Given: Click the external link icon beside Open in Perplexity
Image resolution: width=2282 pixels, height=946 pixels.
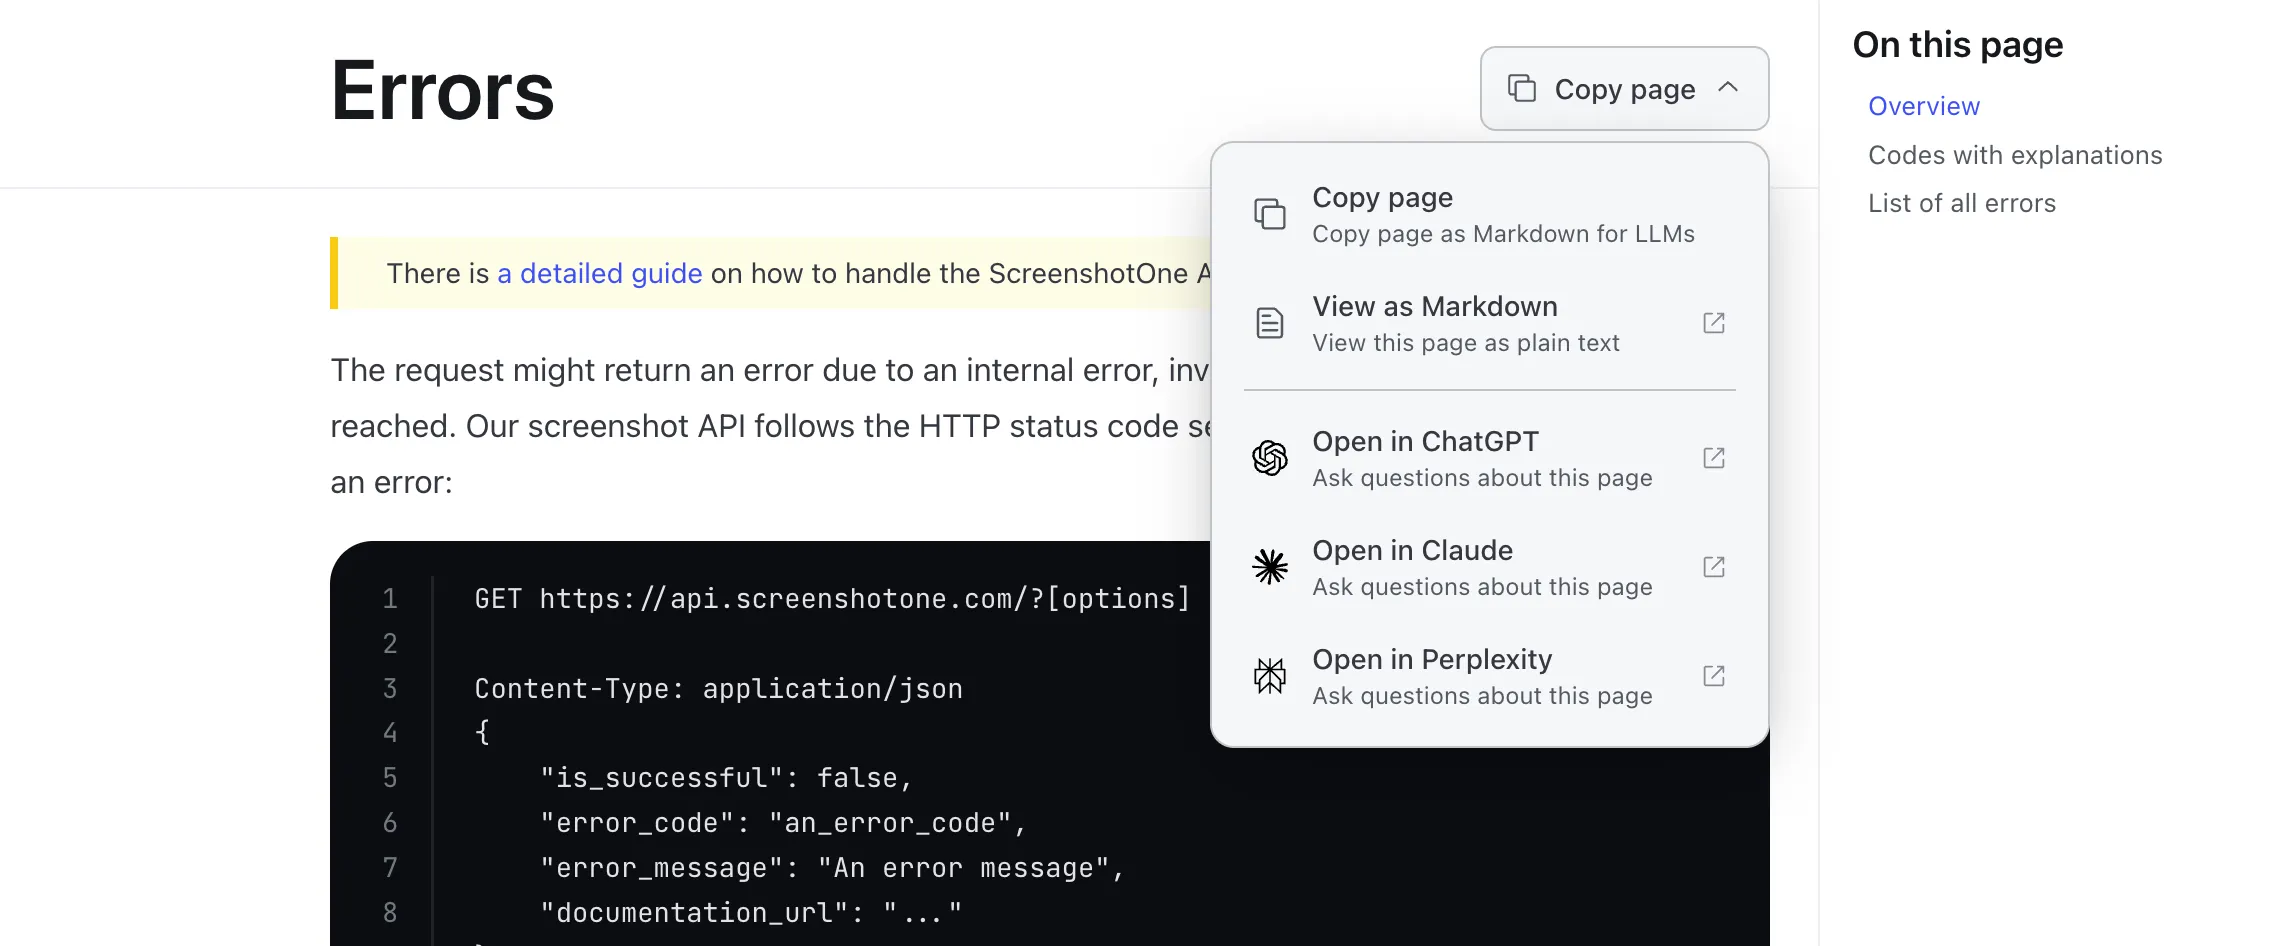Looking at the screenshot, I should (x=1714, y=676).
